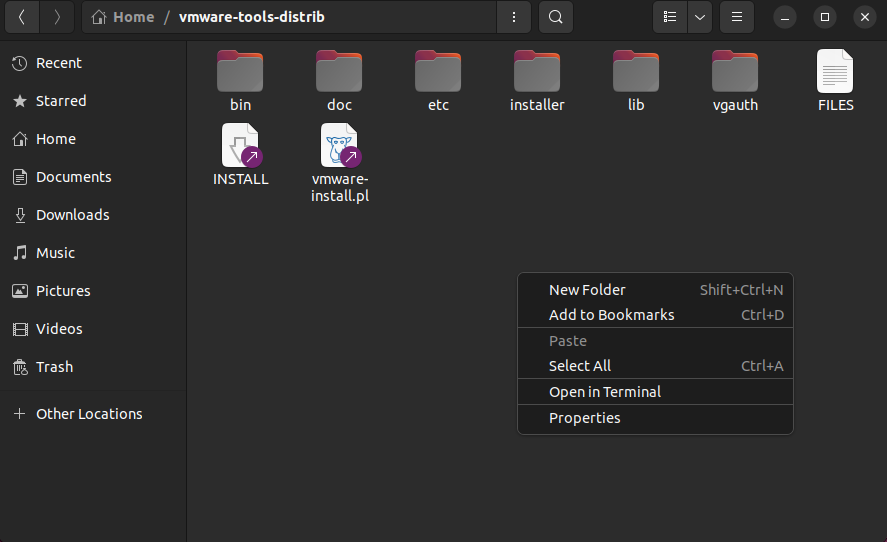Choose Add to Bookmarks menu entry
This screenshot has width=887, height=542.
point(655,315)
